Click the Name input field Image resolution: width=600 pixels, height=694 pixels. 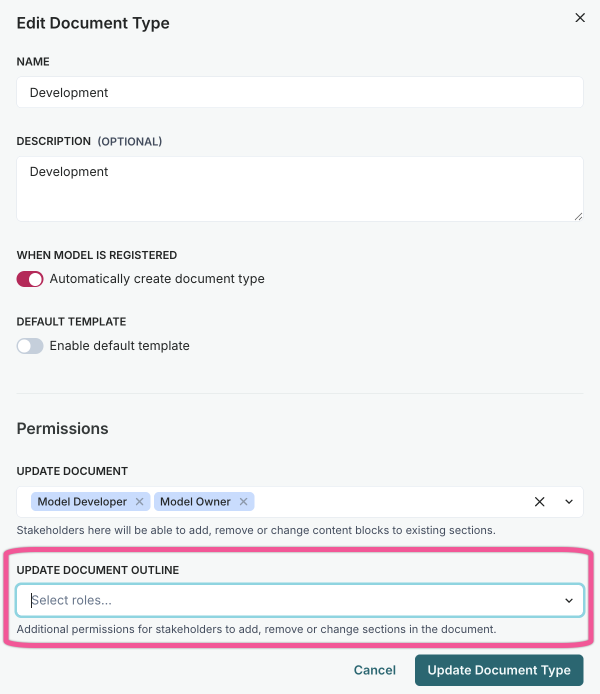click(x=300, y=93)
